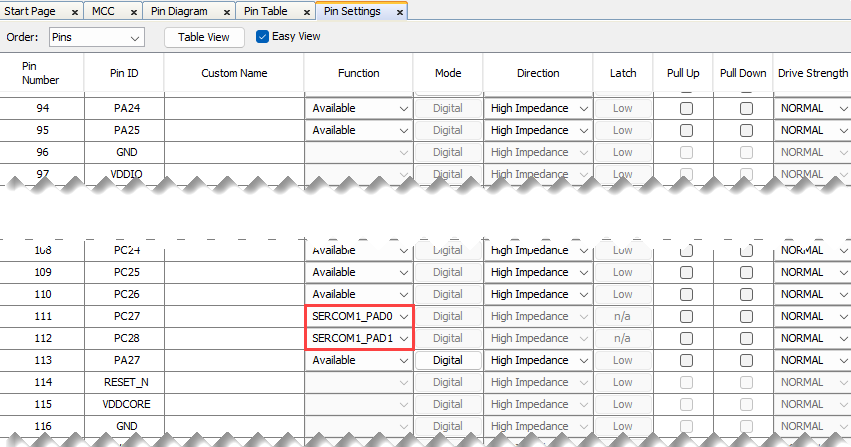Viewport: 851px width, 447px height.
Task: Switch to the Pin Table tab
Action: point(266,11)
